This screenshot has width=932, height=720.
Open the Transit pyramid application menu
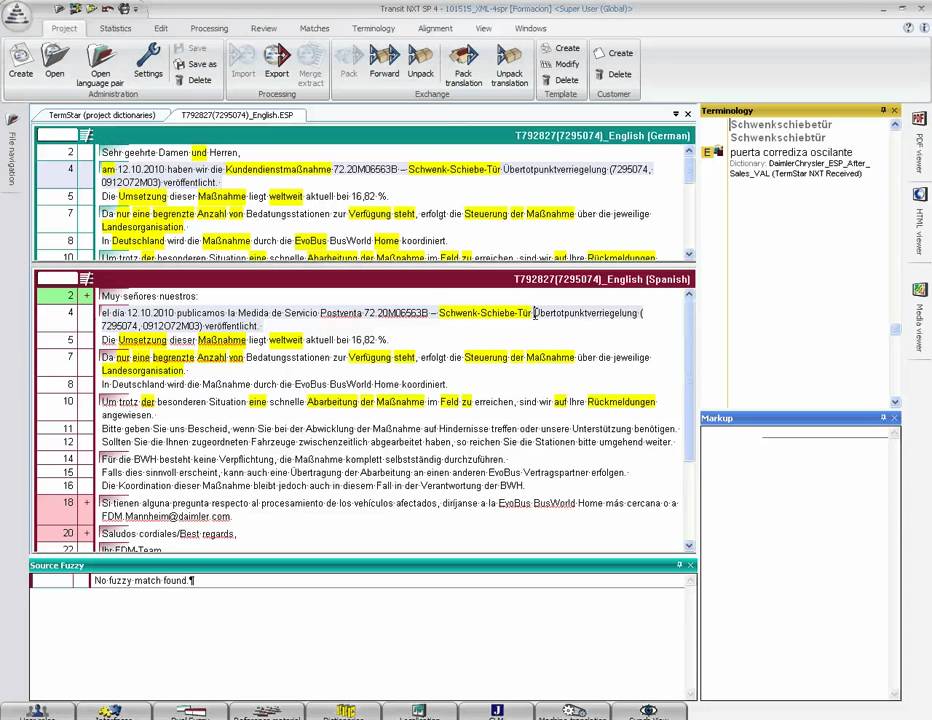click(17, 15)
